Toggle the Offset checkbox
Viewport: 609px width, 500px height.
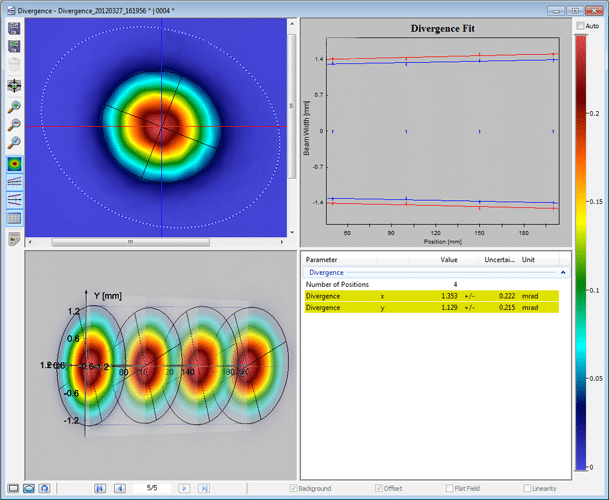(x=379, y=488)
